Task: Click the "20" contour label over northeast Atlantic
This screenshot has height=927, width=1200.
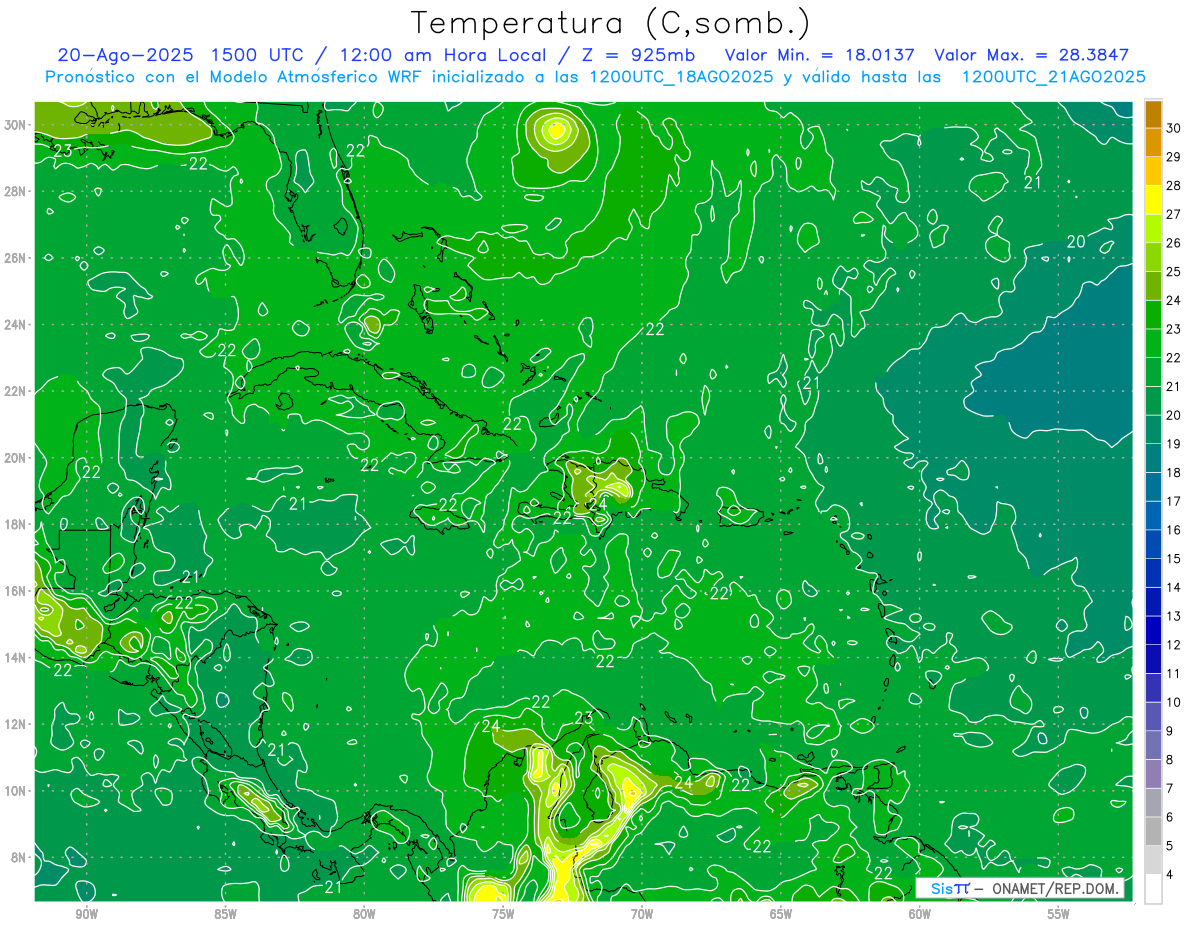Action: tap(1076, 242)
